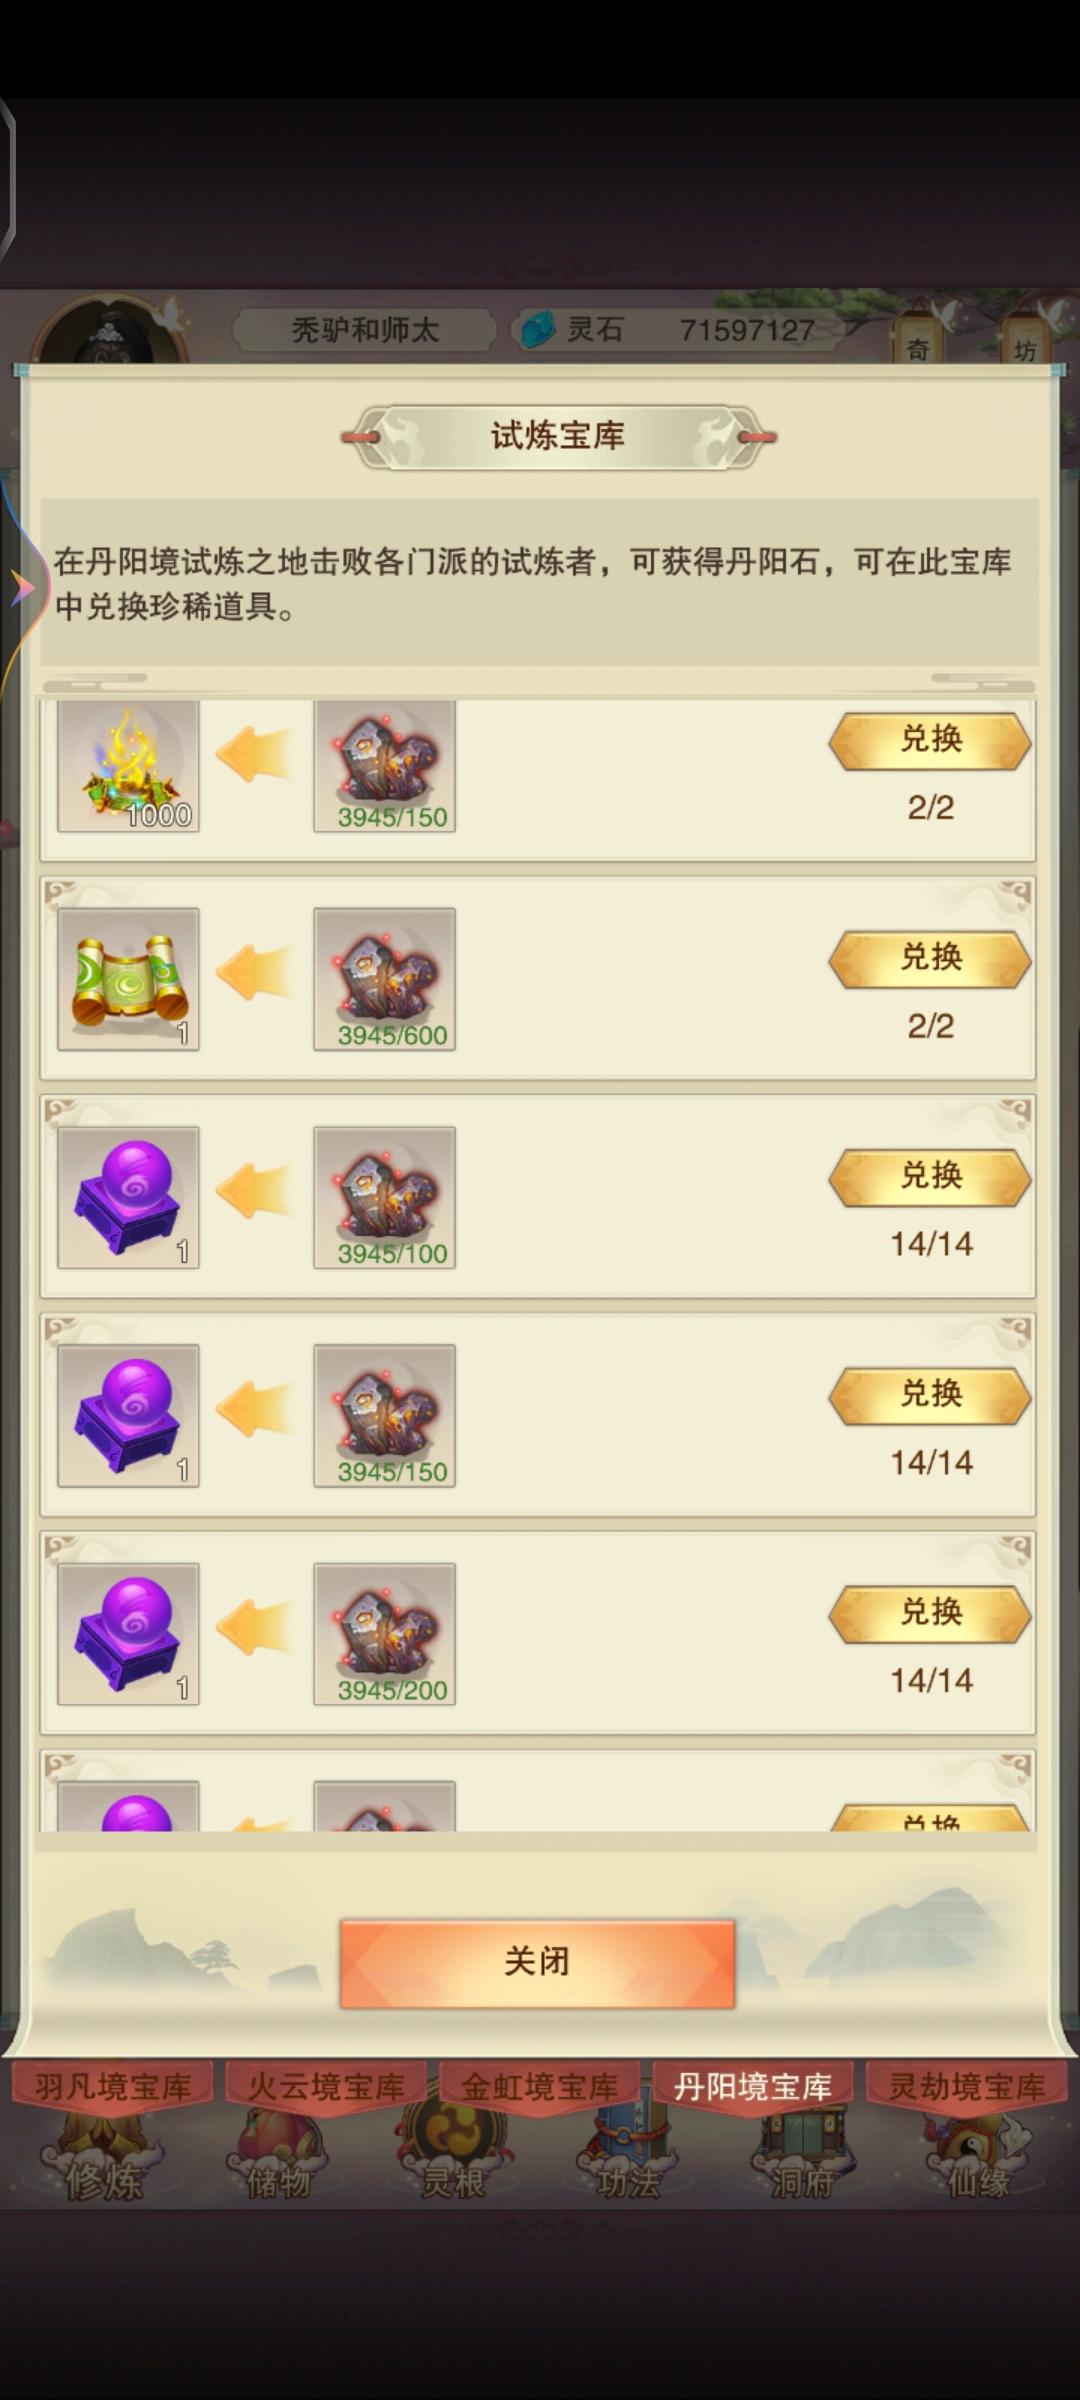Tap the purple orb costing 3945/200

(x=128, y=1634)
